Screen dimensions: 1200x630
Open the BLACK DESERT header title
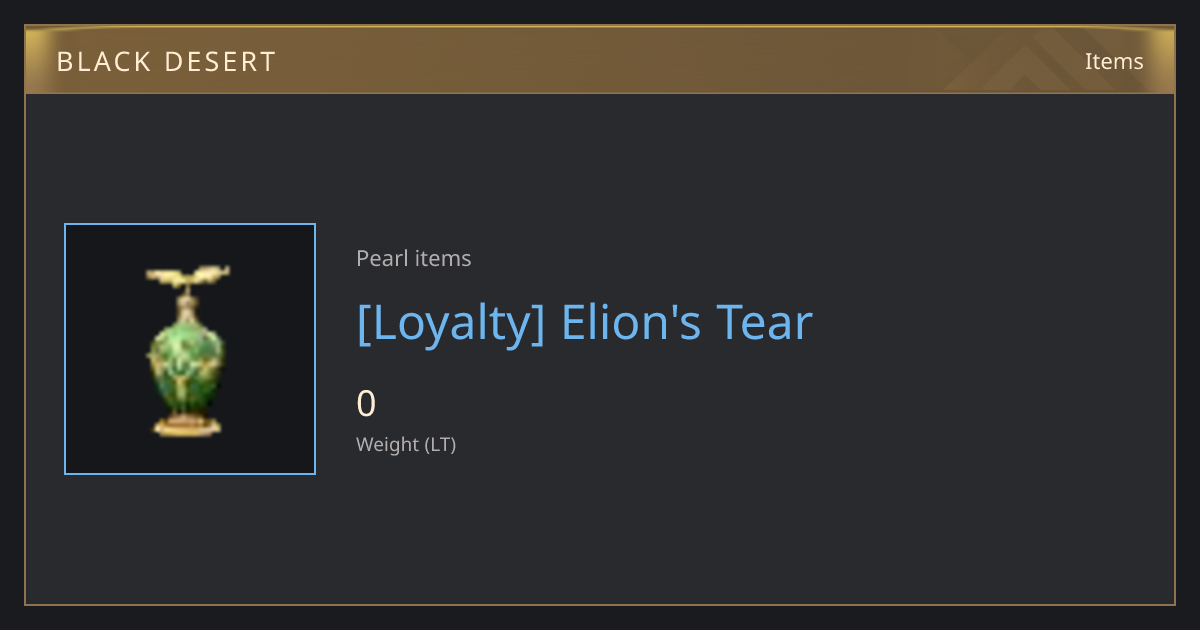tap(167, 62)
